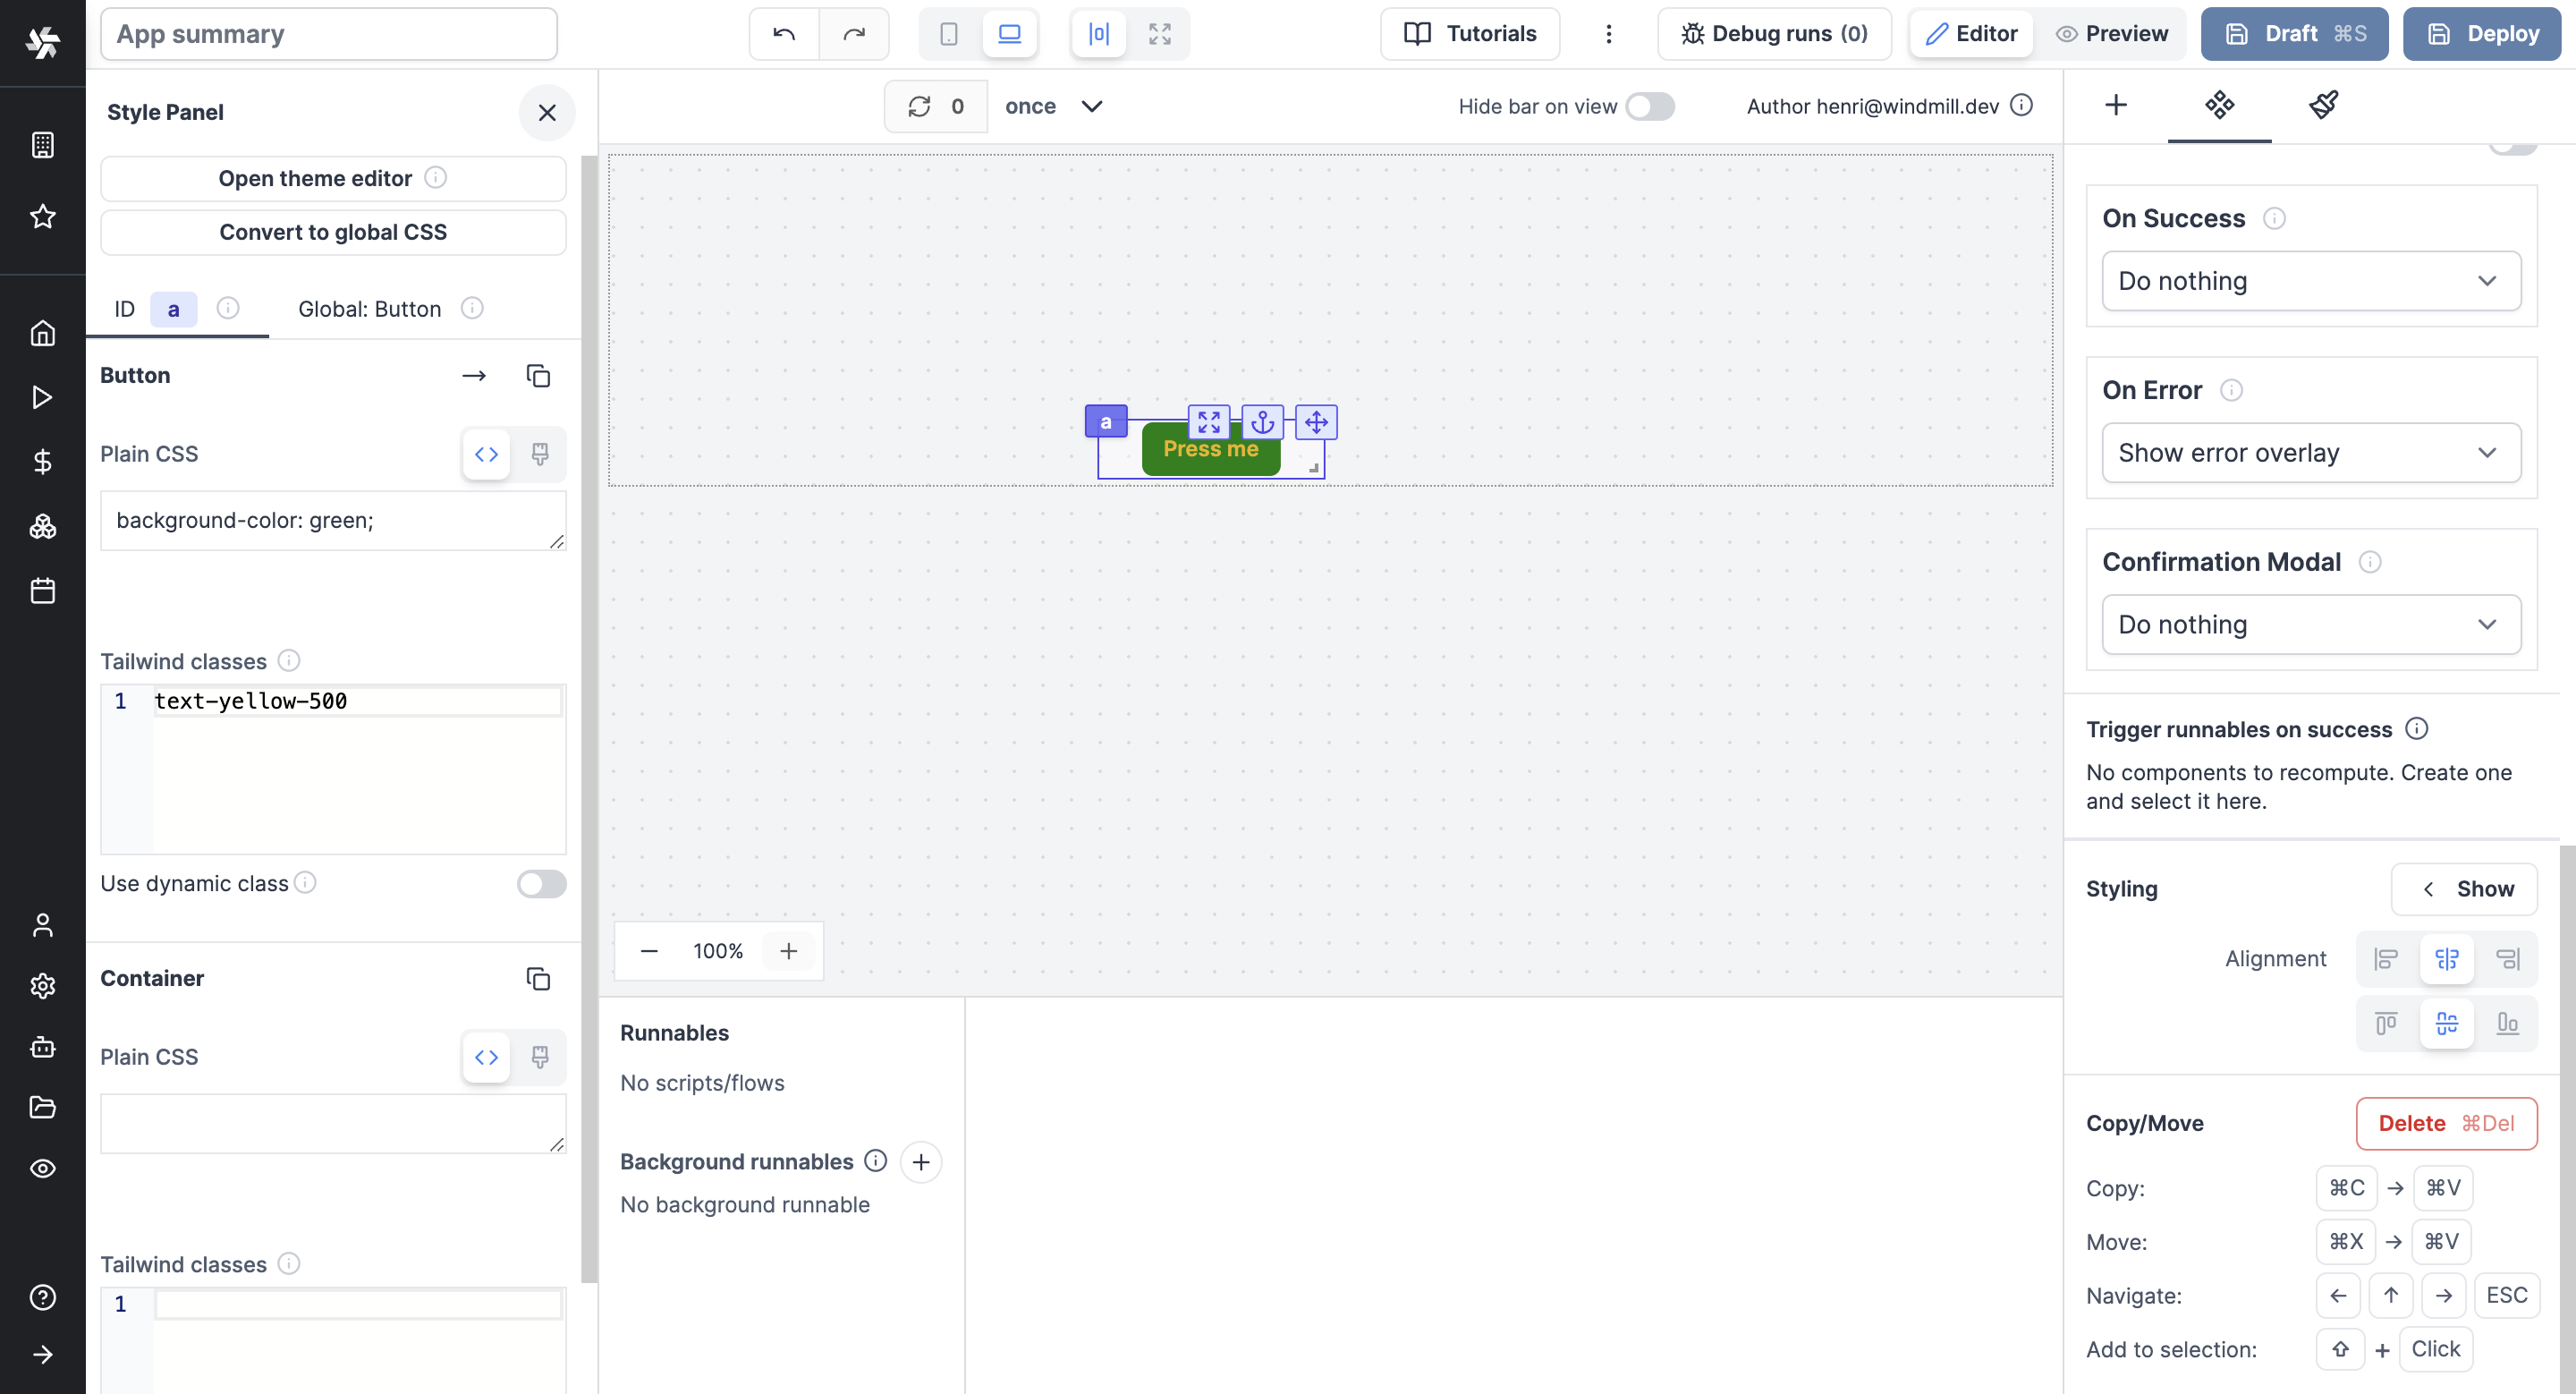Copy Button style with copy icon
Viewport: 2576px width, 1394px height.
pos(538,376)
